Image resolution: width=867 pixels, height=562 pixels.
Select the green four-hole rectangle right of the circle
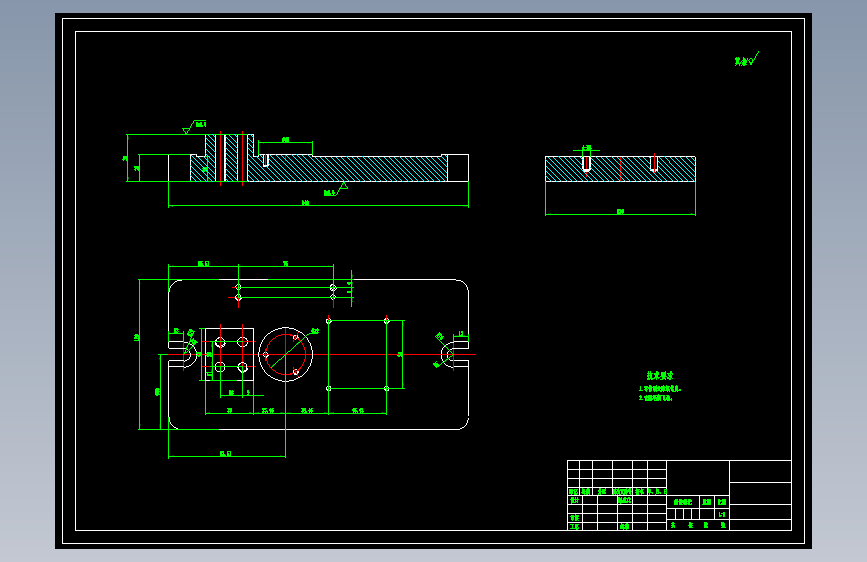pos(358,355)
